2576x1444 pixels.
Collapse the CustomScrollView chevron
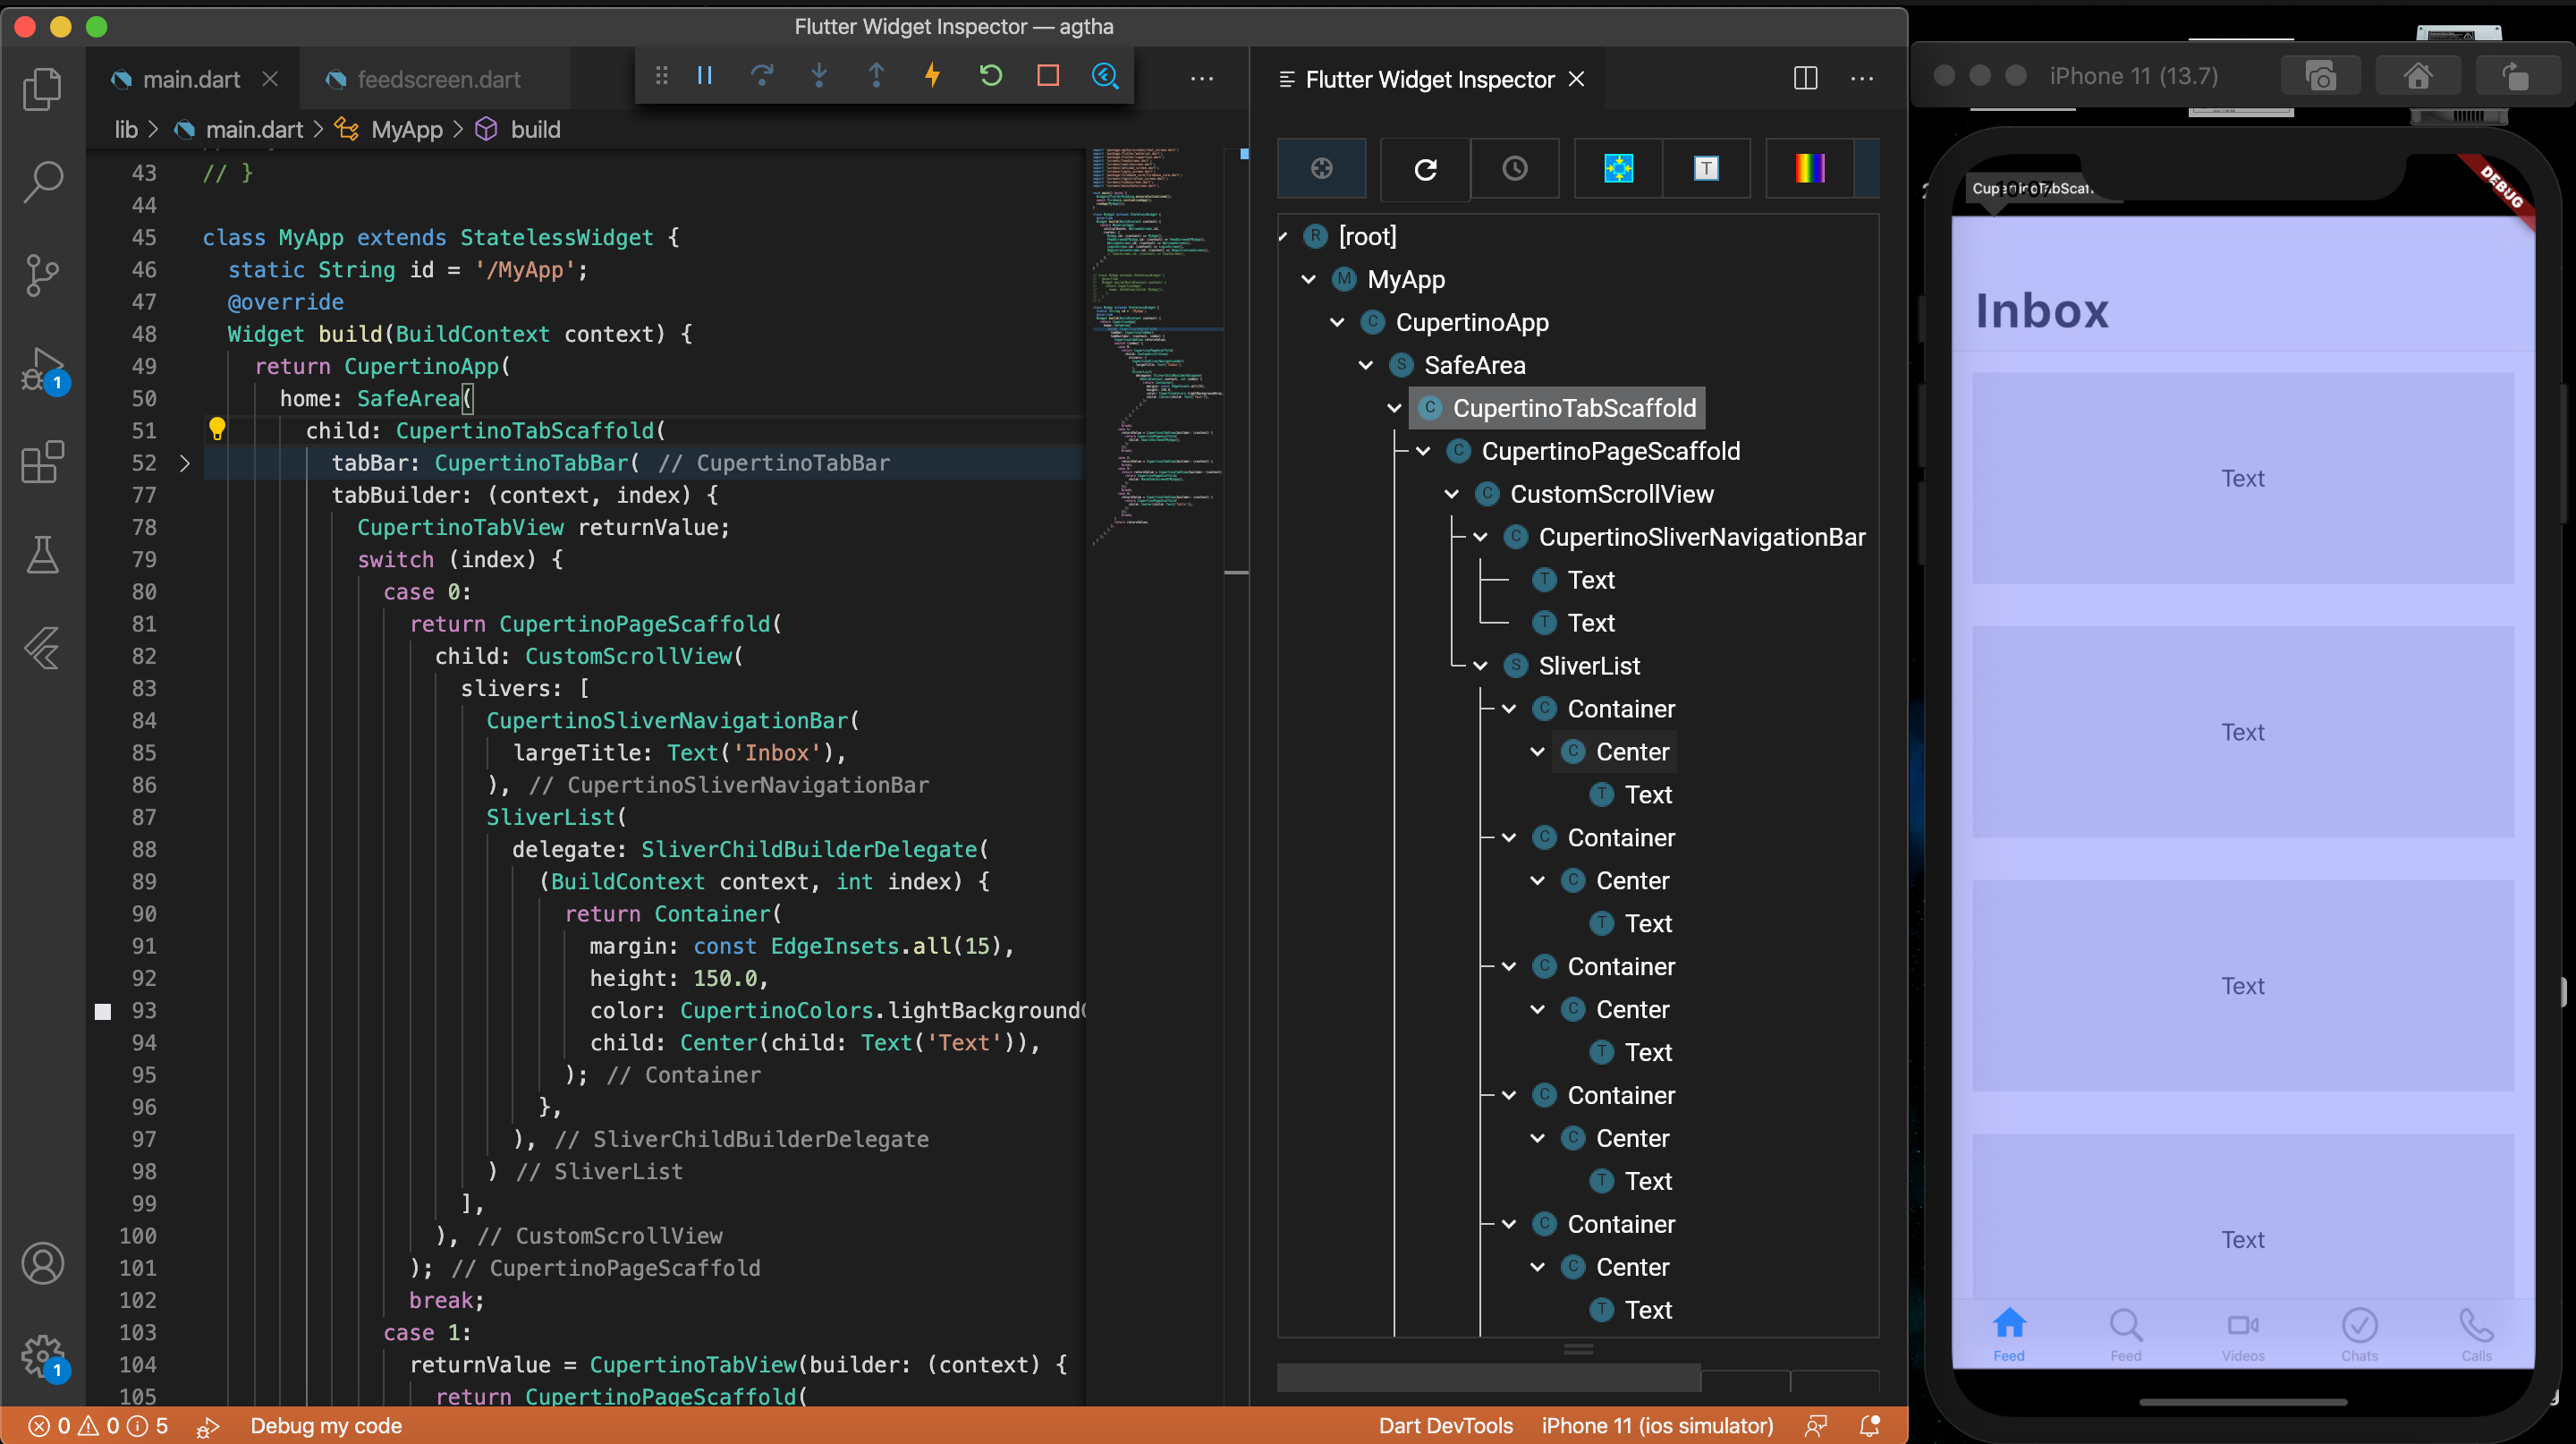coord(1451,493)
